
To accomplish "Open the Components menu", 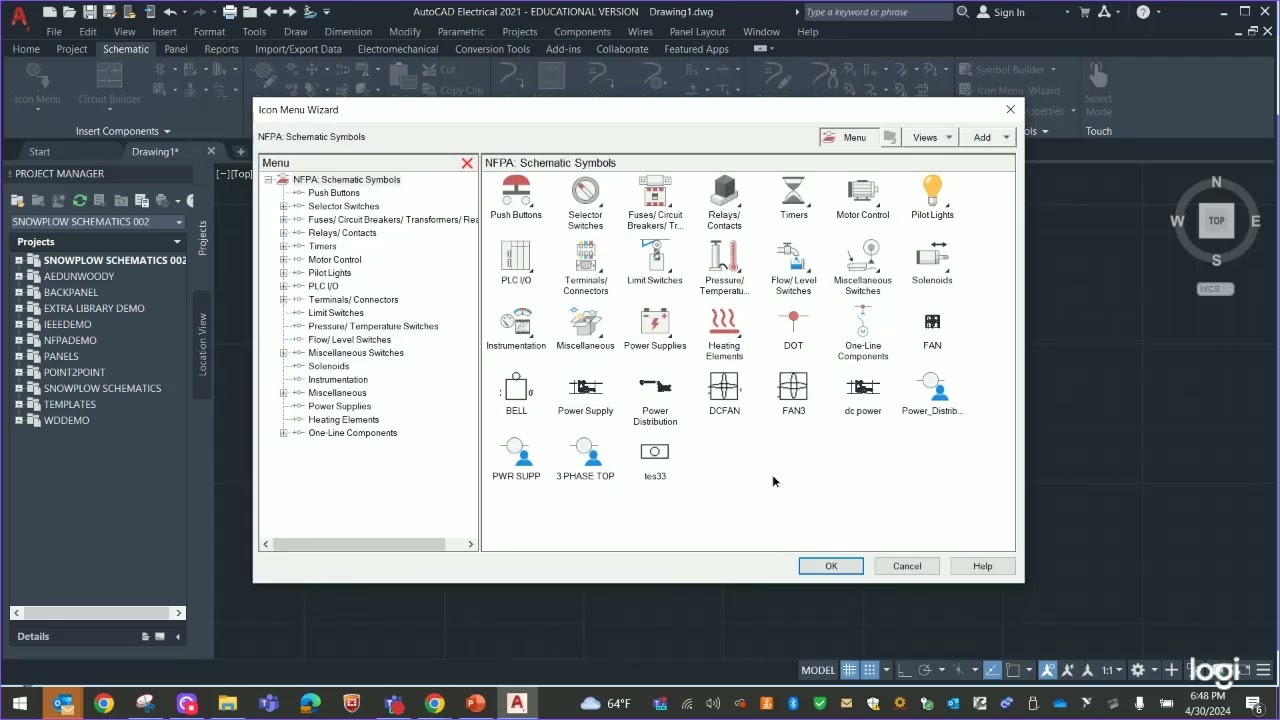I will point(582,32).
